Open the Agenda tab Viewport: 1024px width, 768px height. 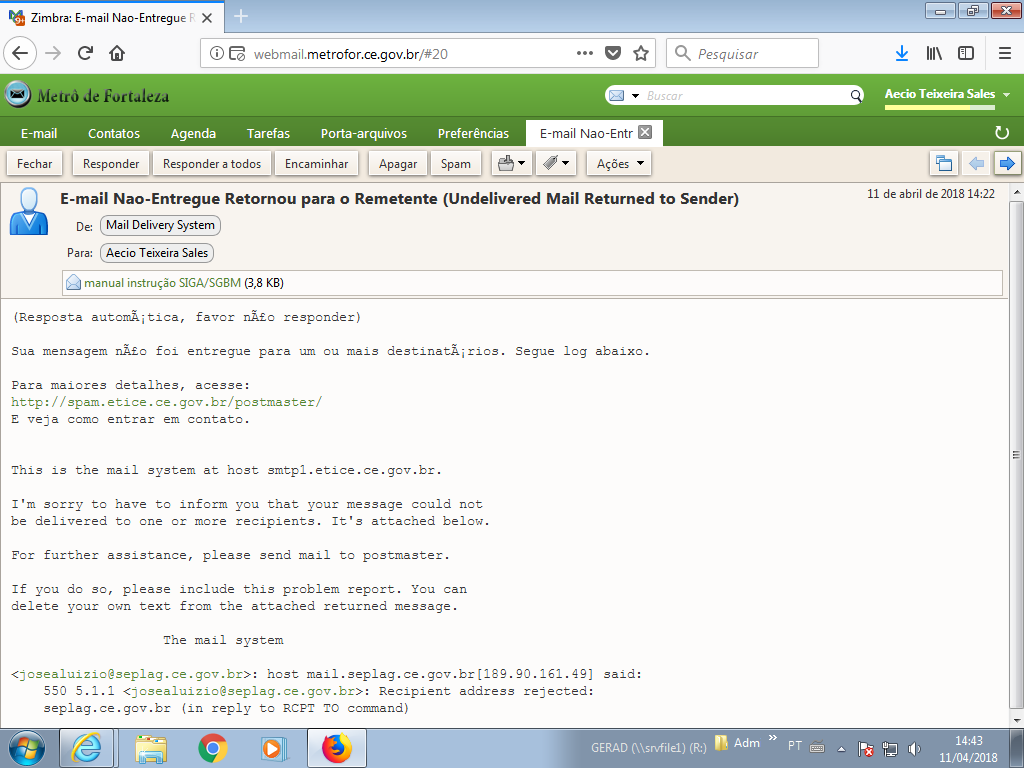(x=193, y=133)
